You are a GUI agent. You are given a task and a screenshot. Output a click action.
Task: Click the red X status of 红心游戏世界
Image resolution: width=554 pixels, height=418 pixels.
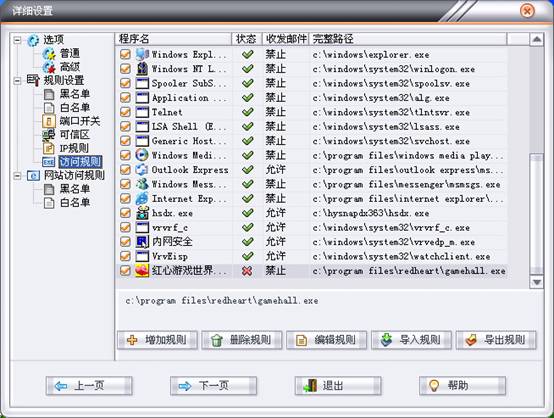[247, 271]
